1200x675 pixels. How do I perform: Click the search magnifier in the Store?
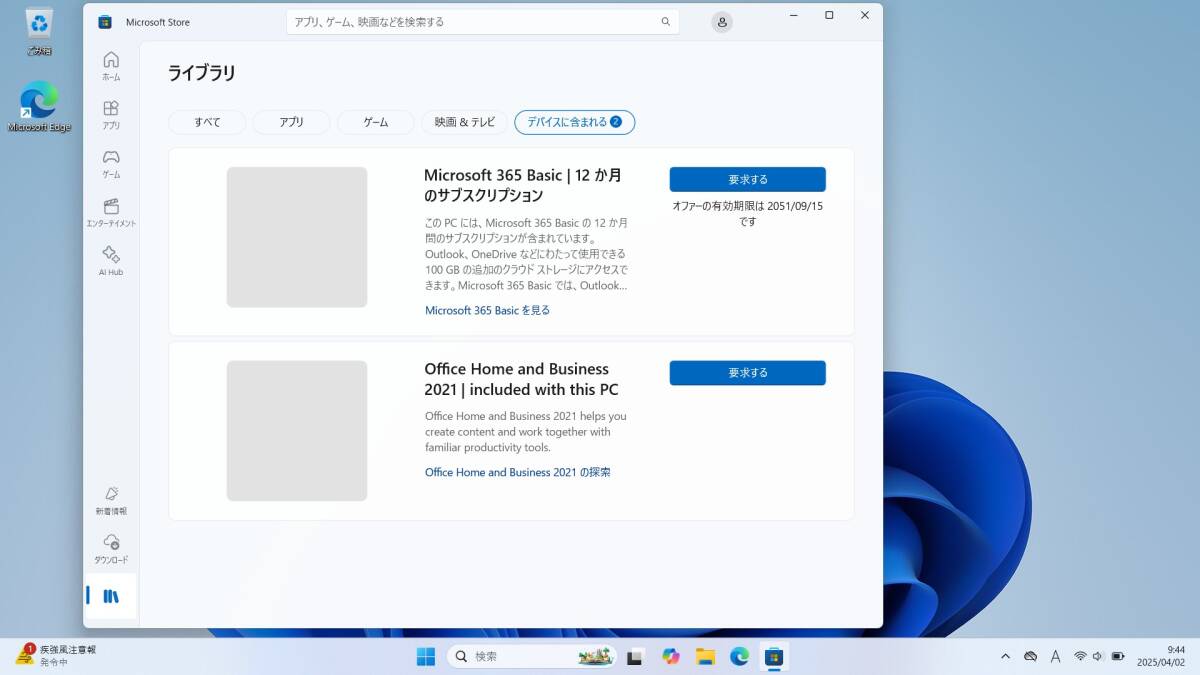tap(666, 22)
